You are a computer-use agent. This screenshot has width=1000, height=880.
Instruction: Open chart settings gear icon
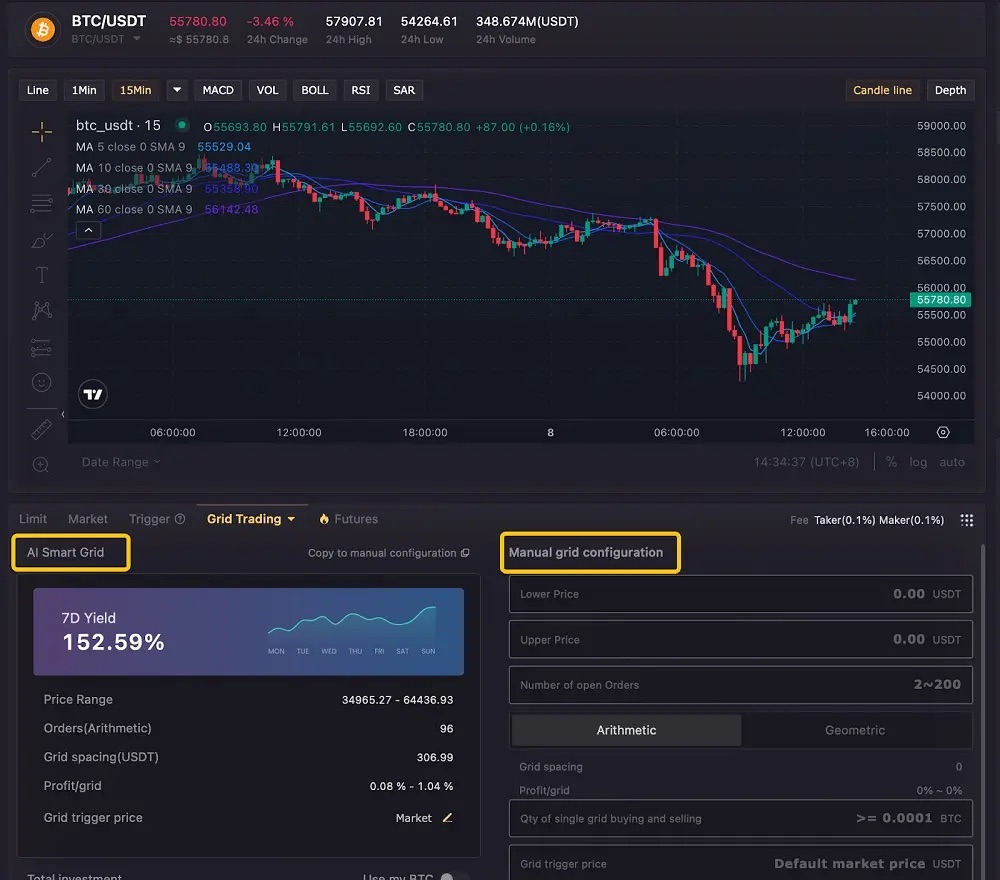943,432
